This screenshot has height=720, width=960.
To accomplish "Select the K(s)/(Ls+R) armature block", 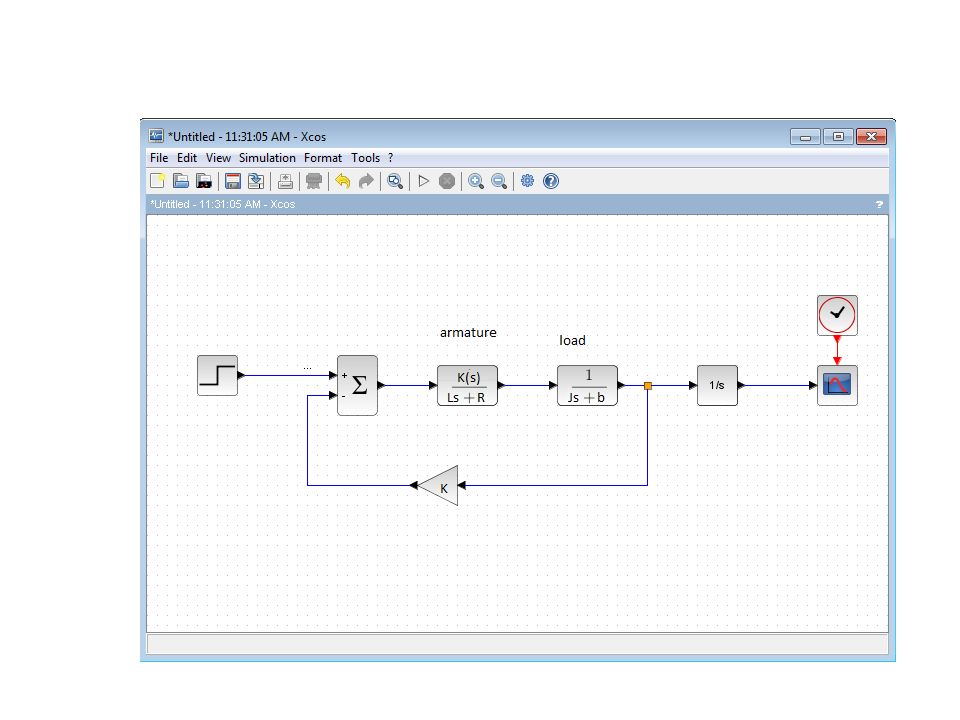I will [468, 385].
